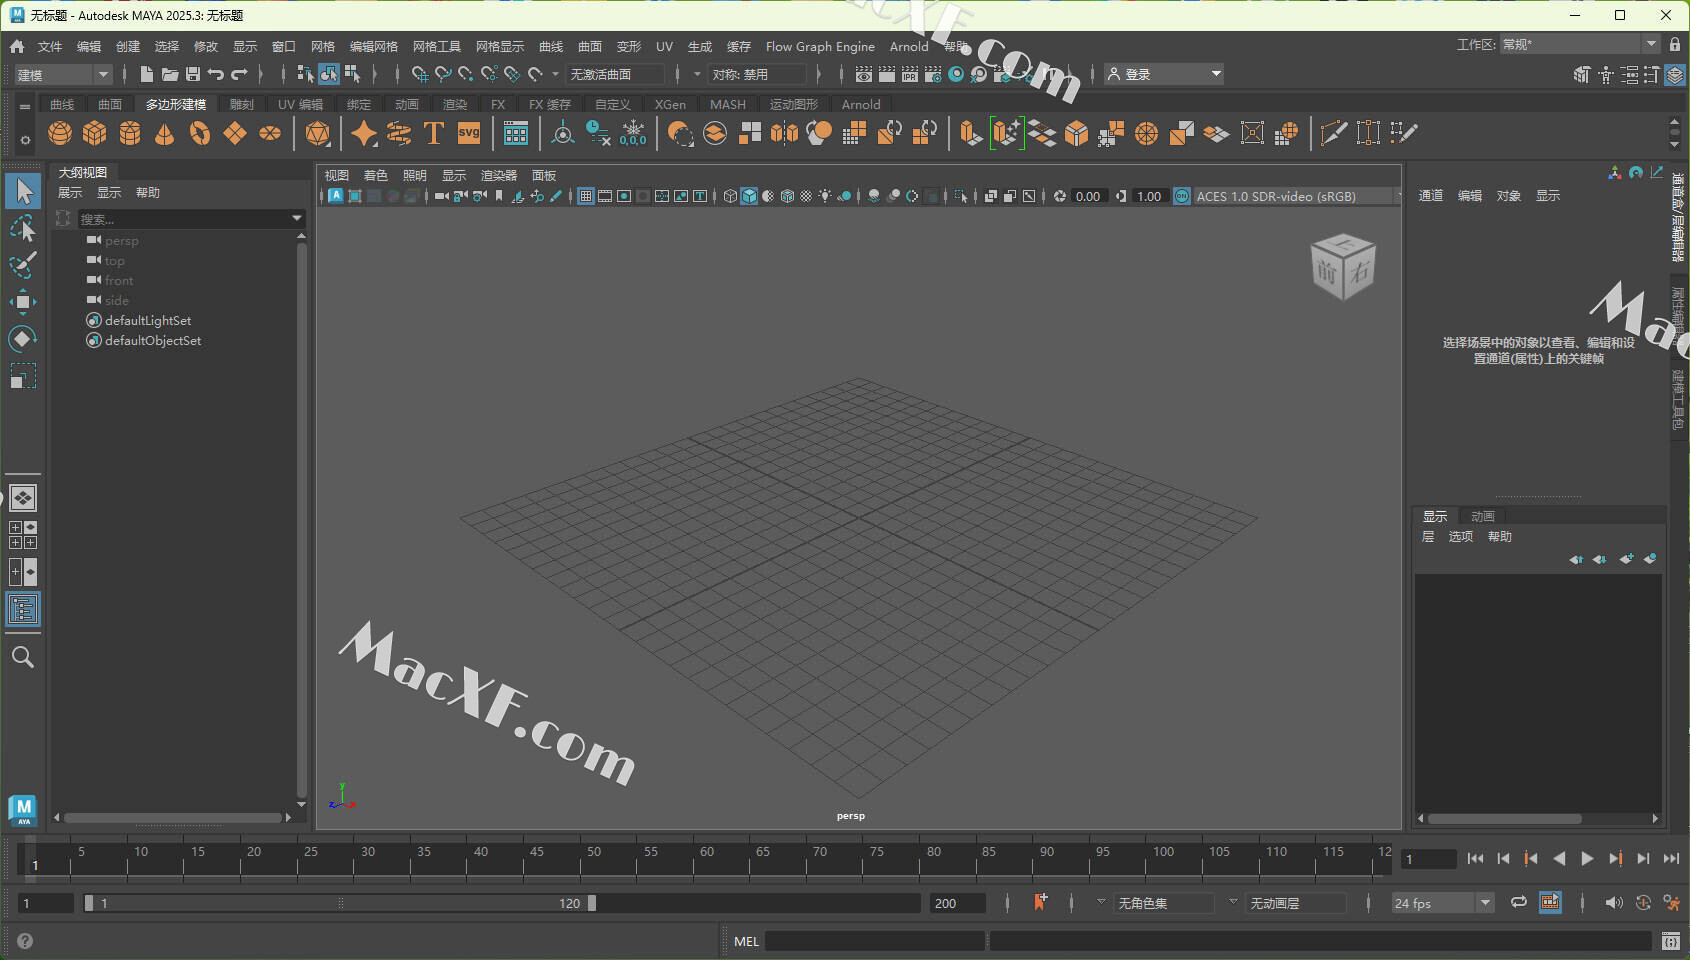Choose the Paint selection tool
The image size is (1690, 960).
[x=22, y=264]
